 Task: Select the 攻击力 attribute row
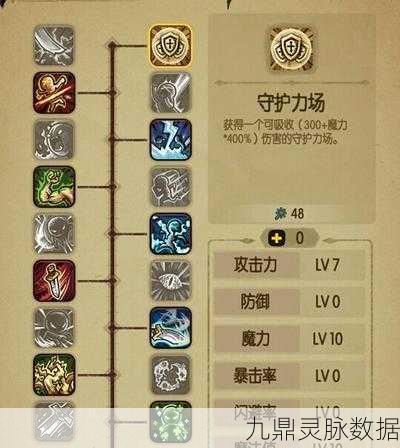(x=289, y=265)
